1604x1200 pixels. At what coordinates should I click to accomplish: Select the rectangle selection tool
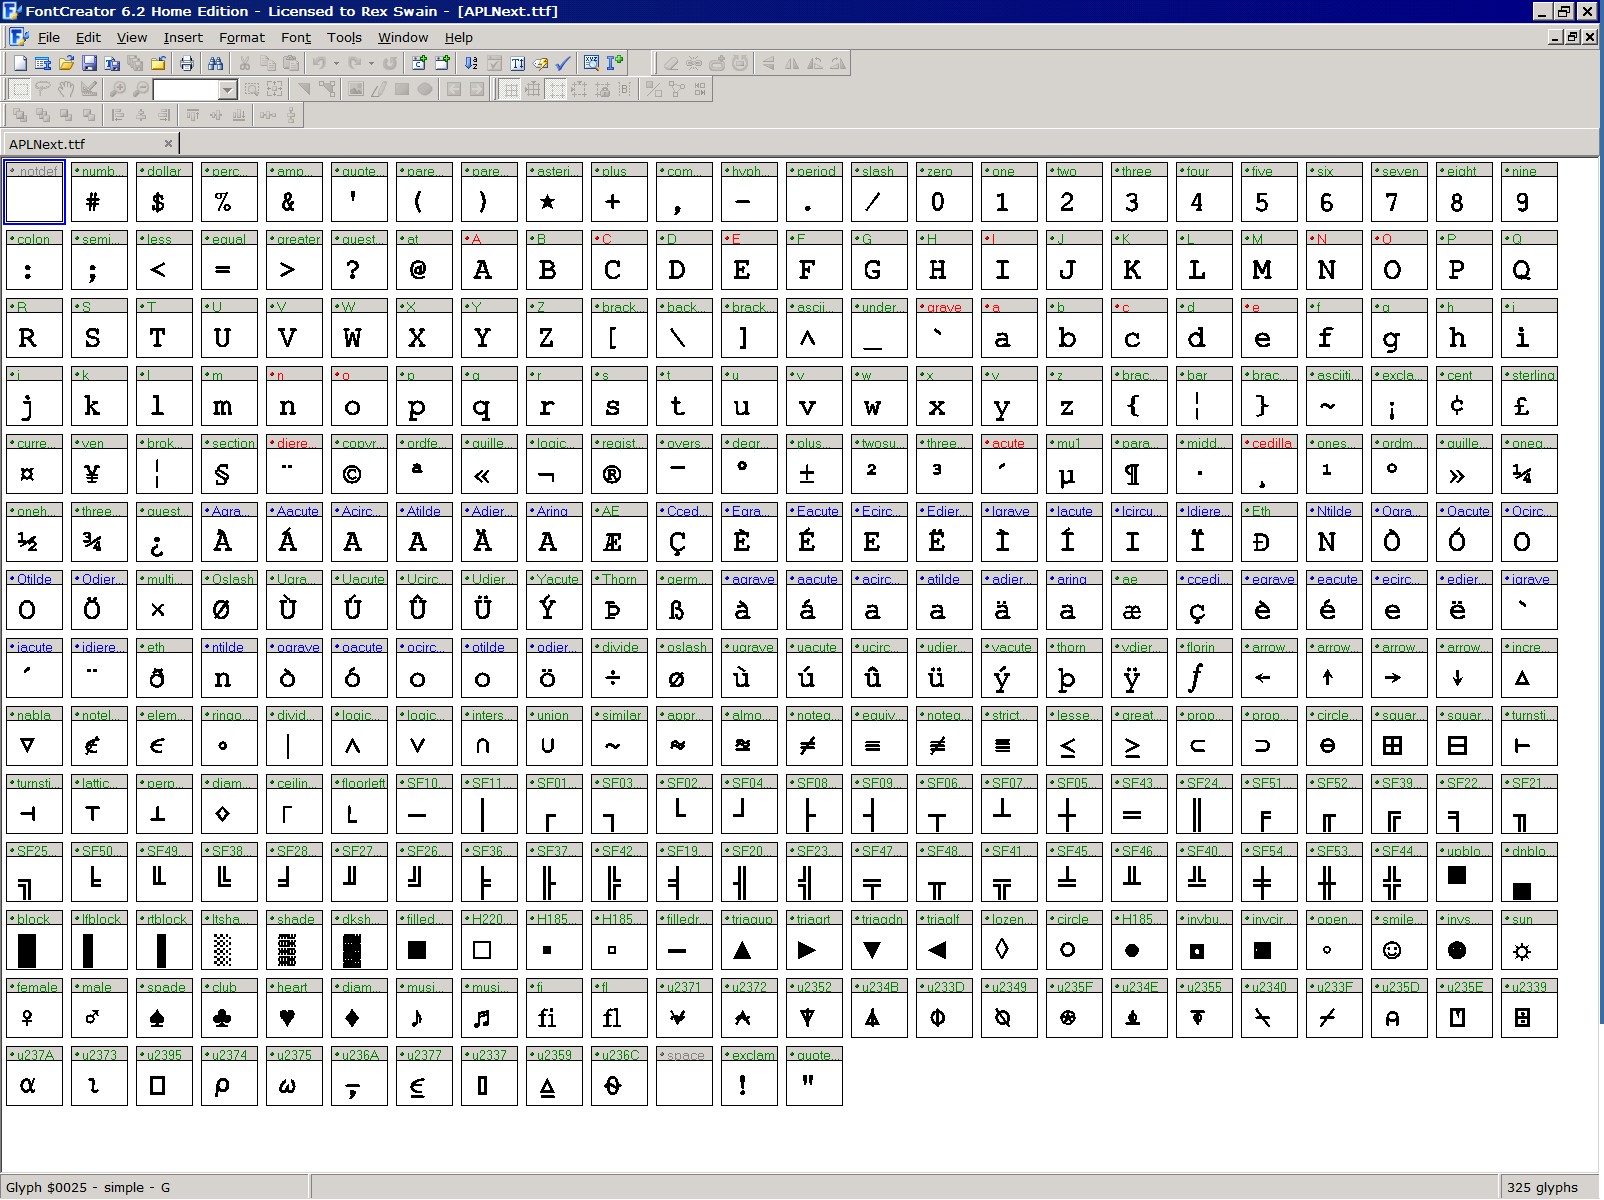coord(20,89)
